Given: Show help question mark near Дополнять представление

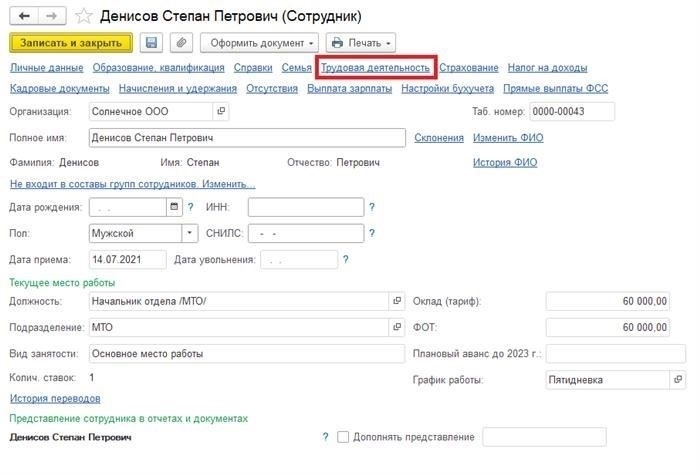Looking at the screenshot, I should (x=325, y=437).
